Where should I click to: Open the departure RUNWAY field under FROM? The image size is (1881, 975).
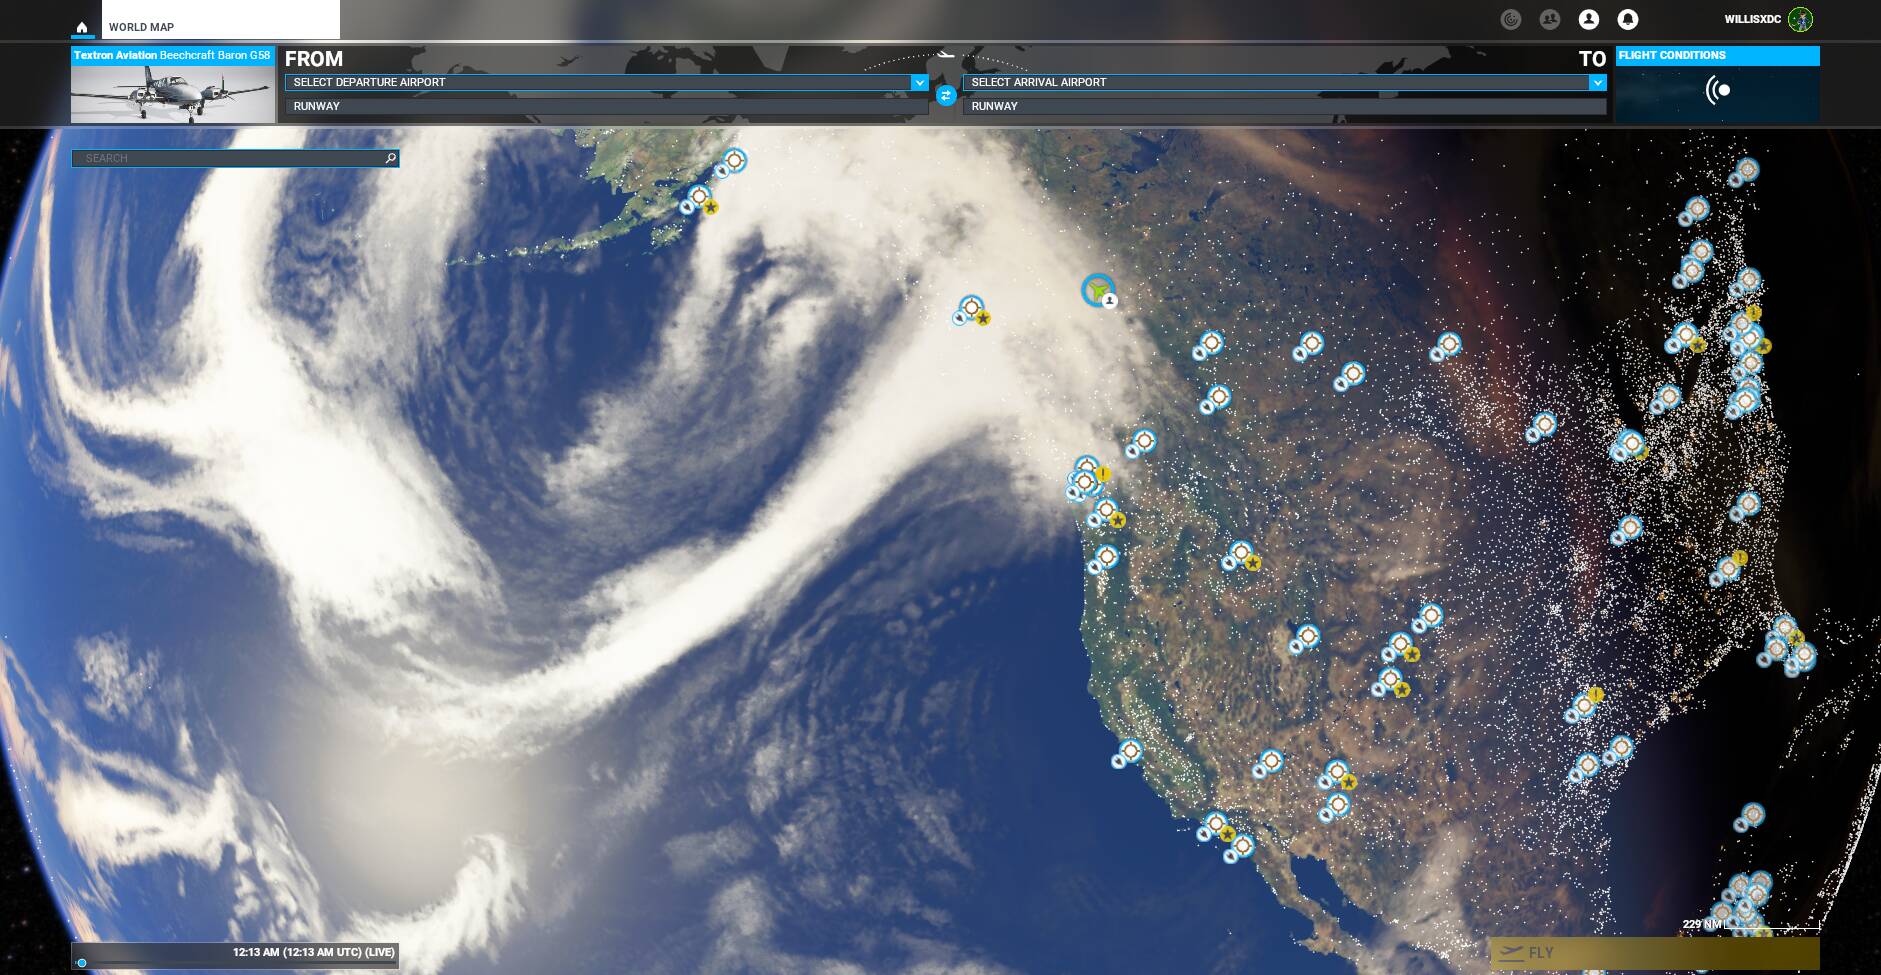click(x=606, y=106)
